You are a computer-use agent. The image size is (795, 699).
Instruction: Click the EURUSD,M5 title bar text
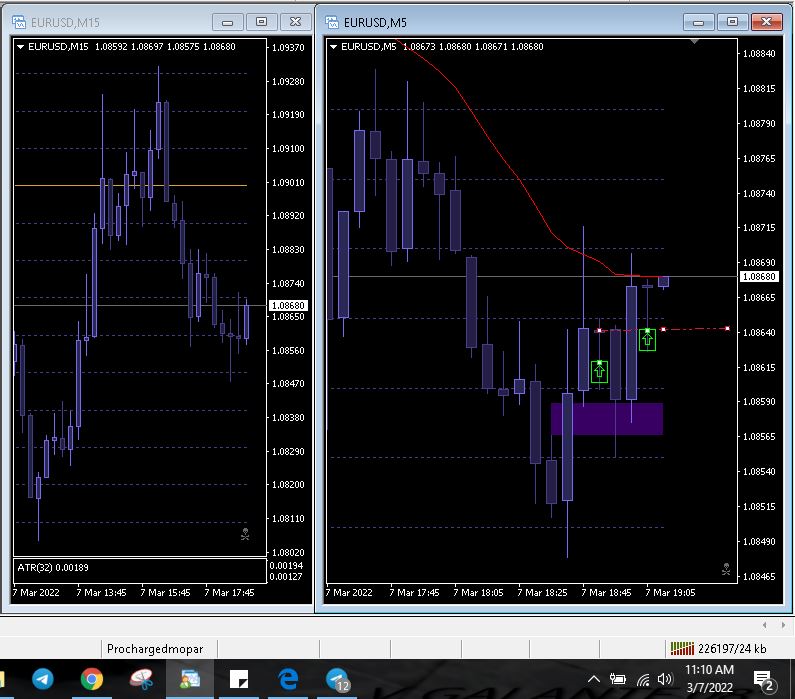click(375, 23)
